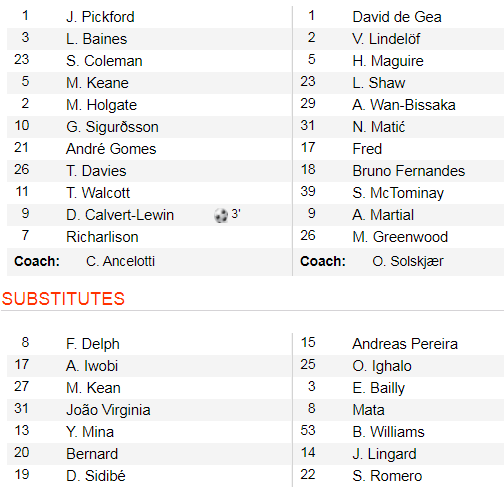Select David de Gea in lineup

[x=397, y=17]
